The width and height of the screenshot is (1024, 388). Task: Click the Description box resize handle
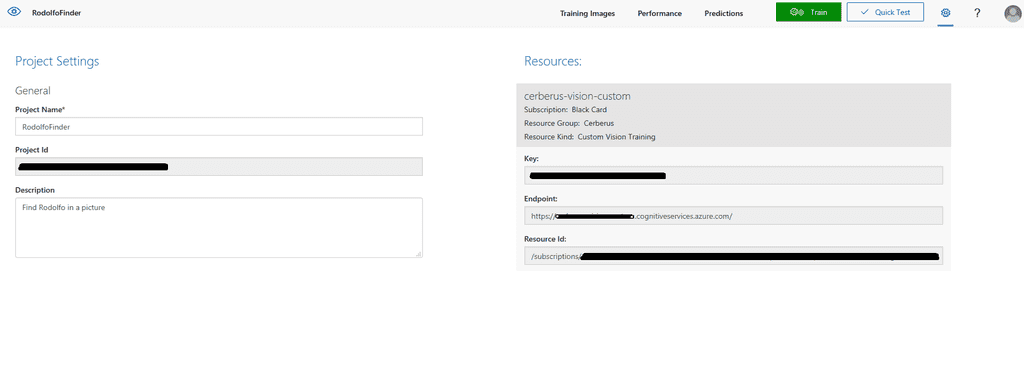[419, 253]
